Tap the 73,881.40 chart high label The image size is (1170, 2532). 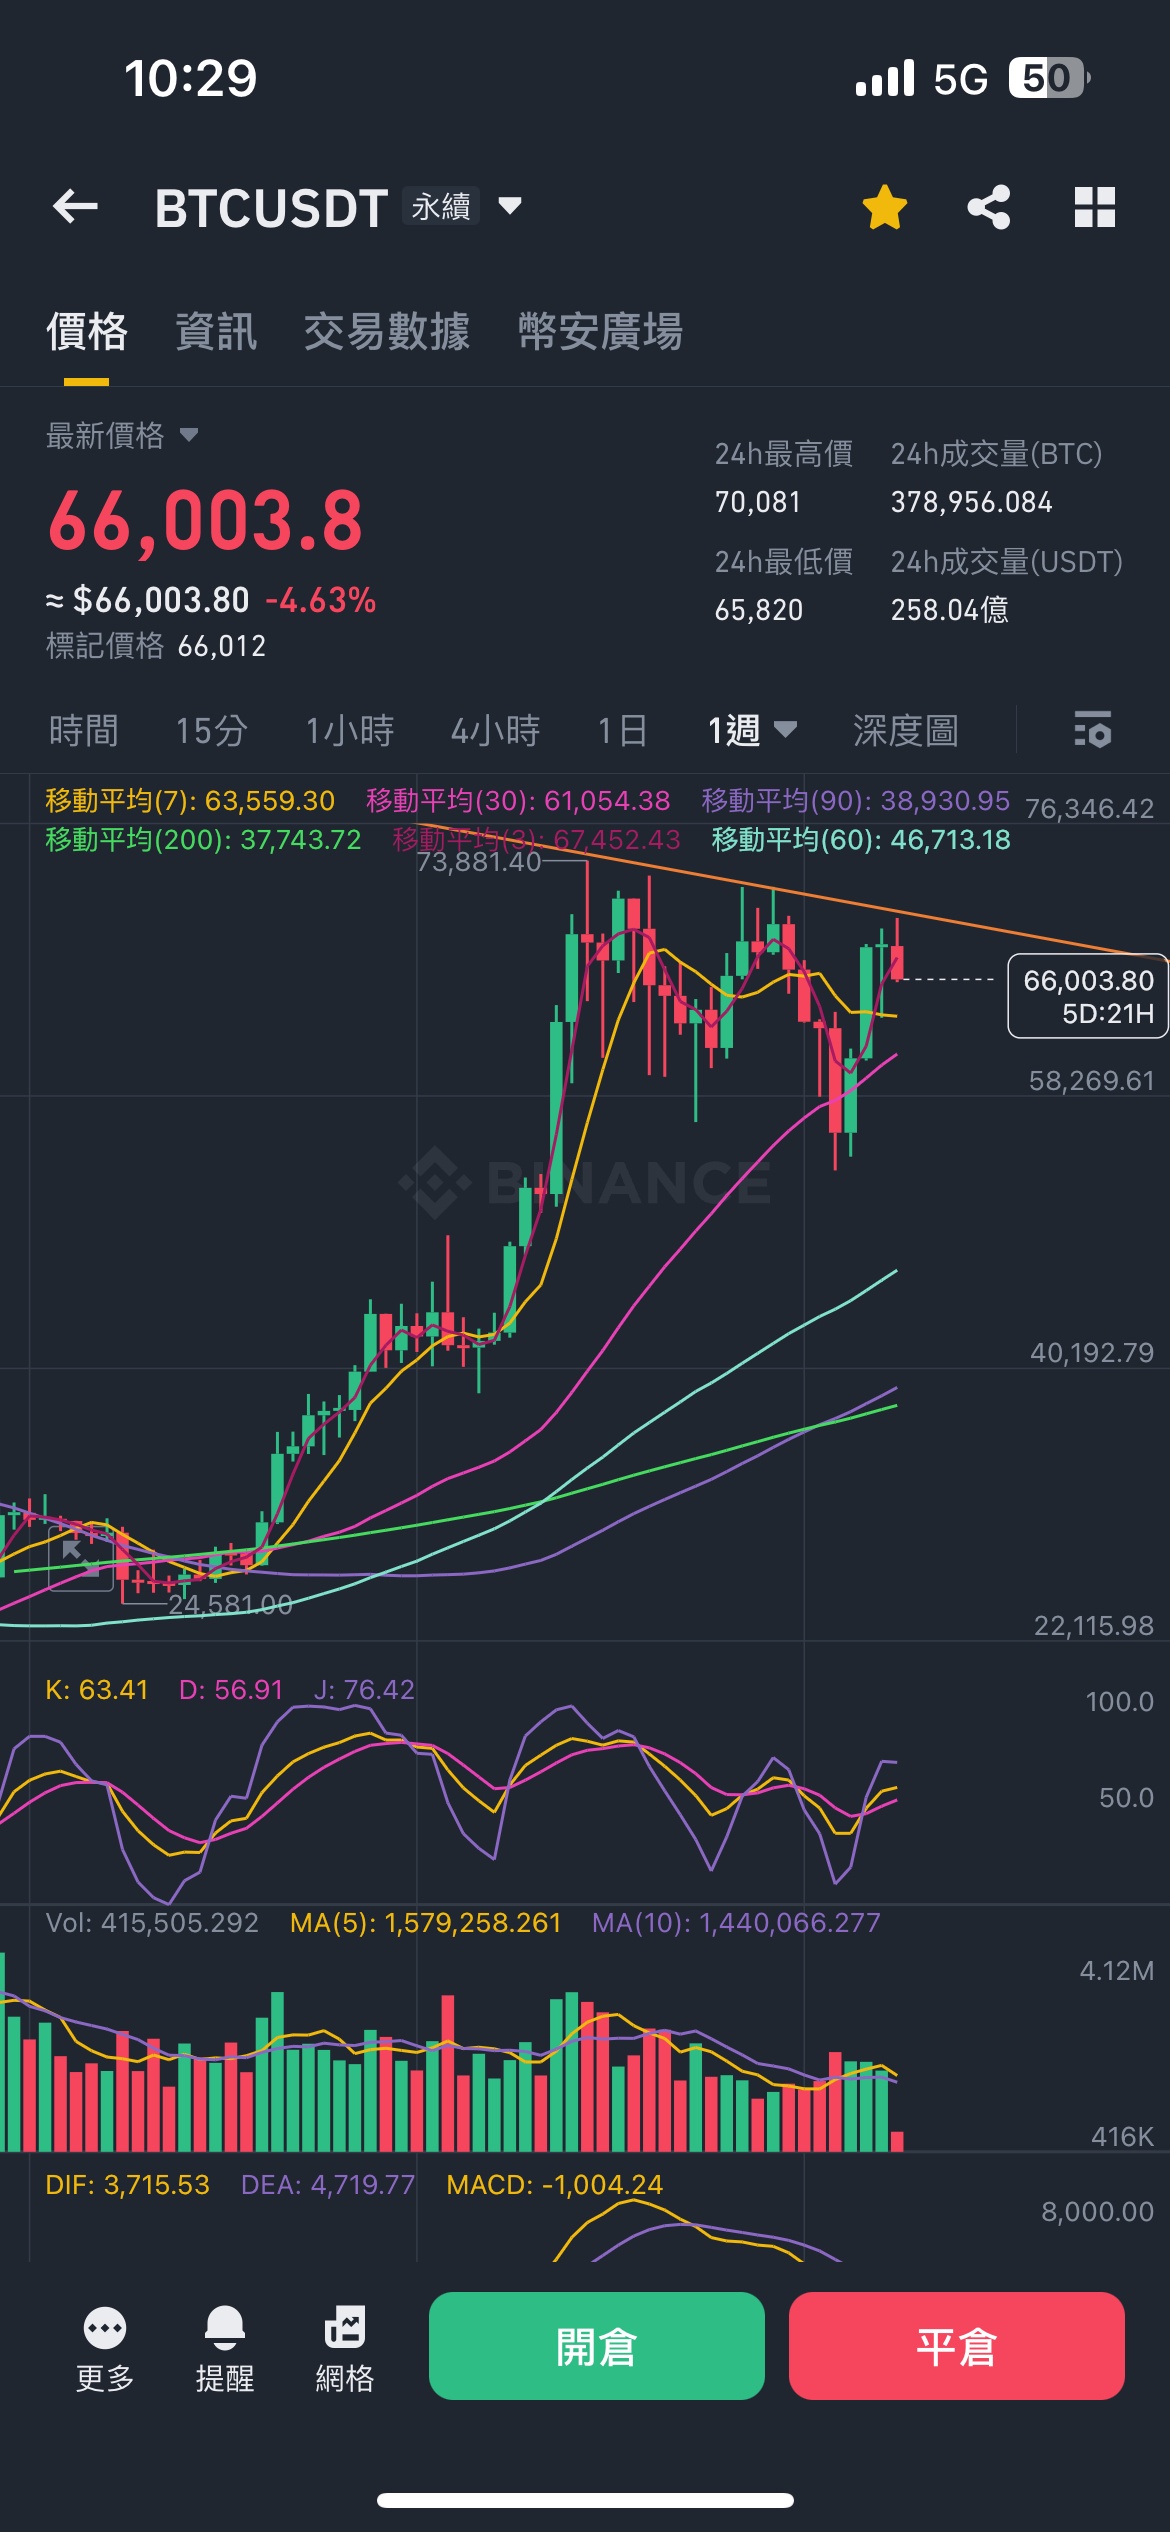click(x=479, y=862)
